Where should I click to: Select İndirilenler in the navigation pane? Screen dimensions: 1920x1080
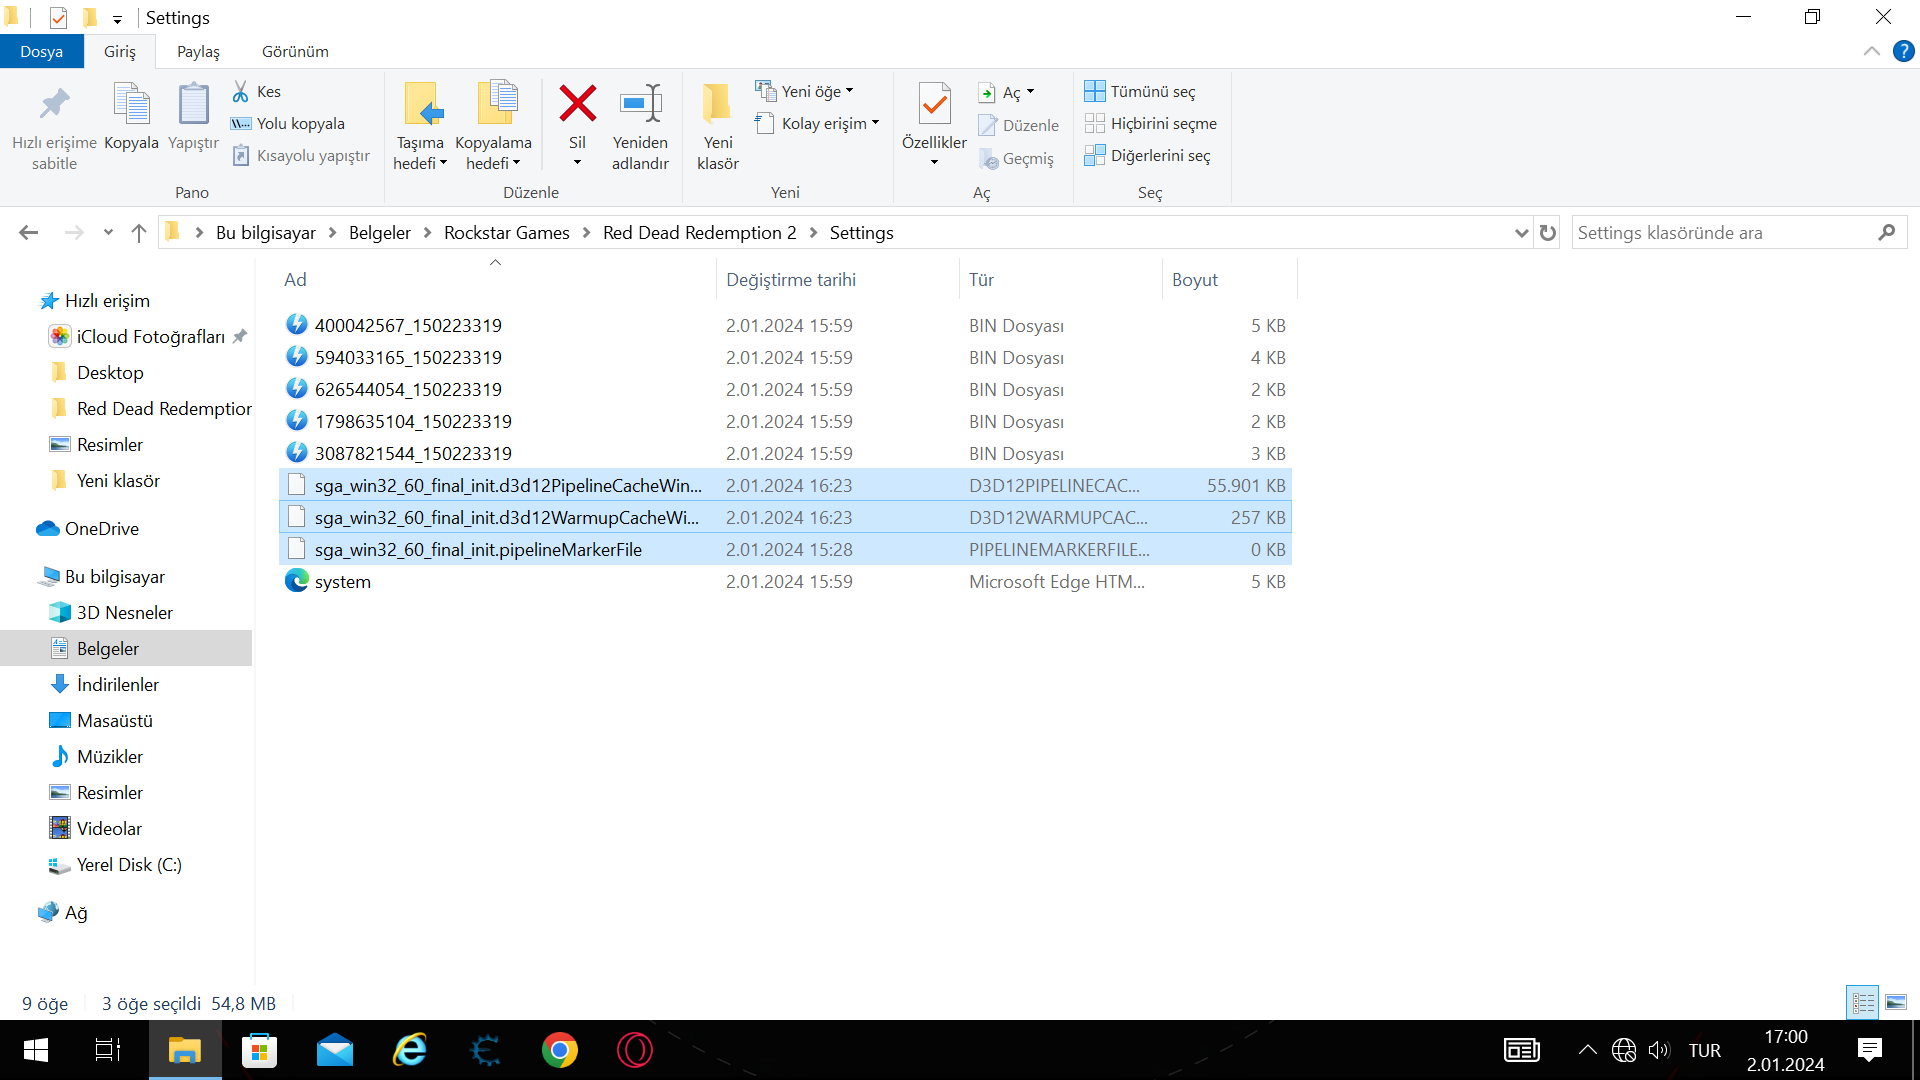coord(117,685)
